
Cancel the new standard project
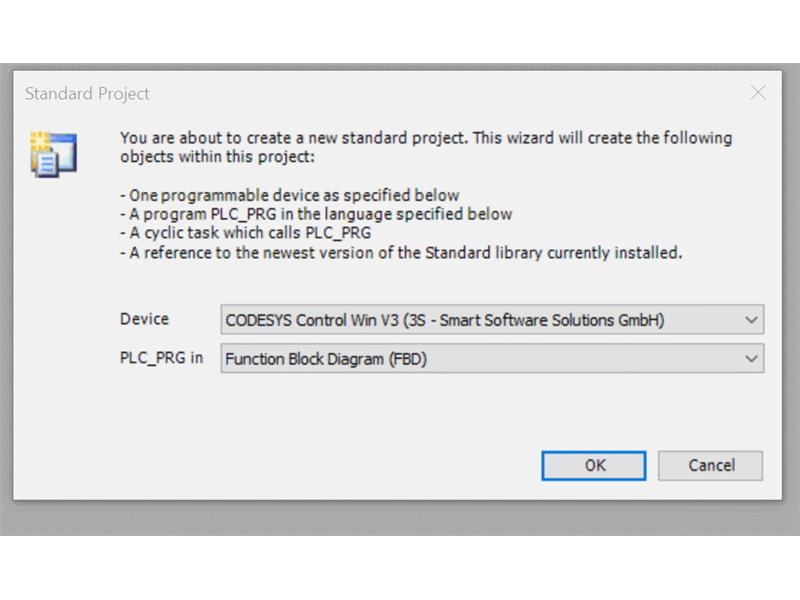[710, 465]
